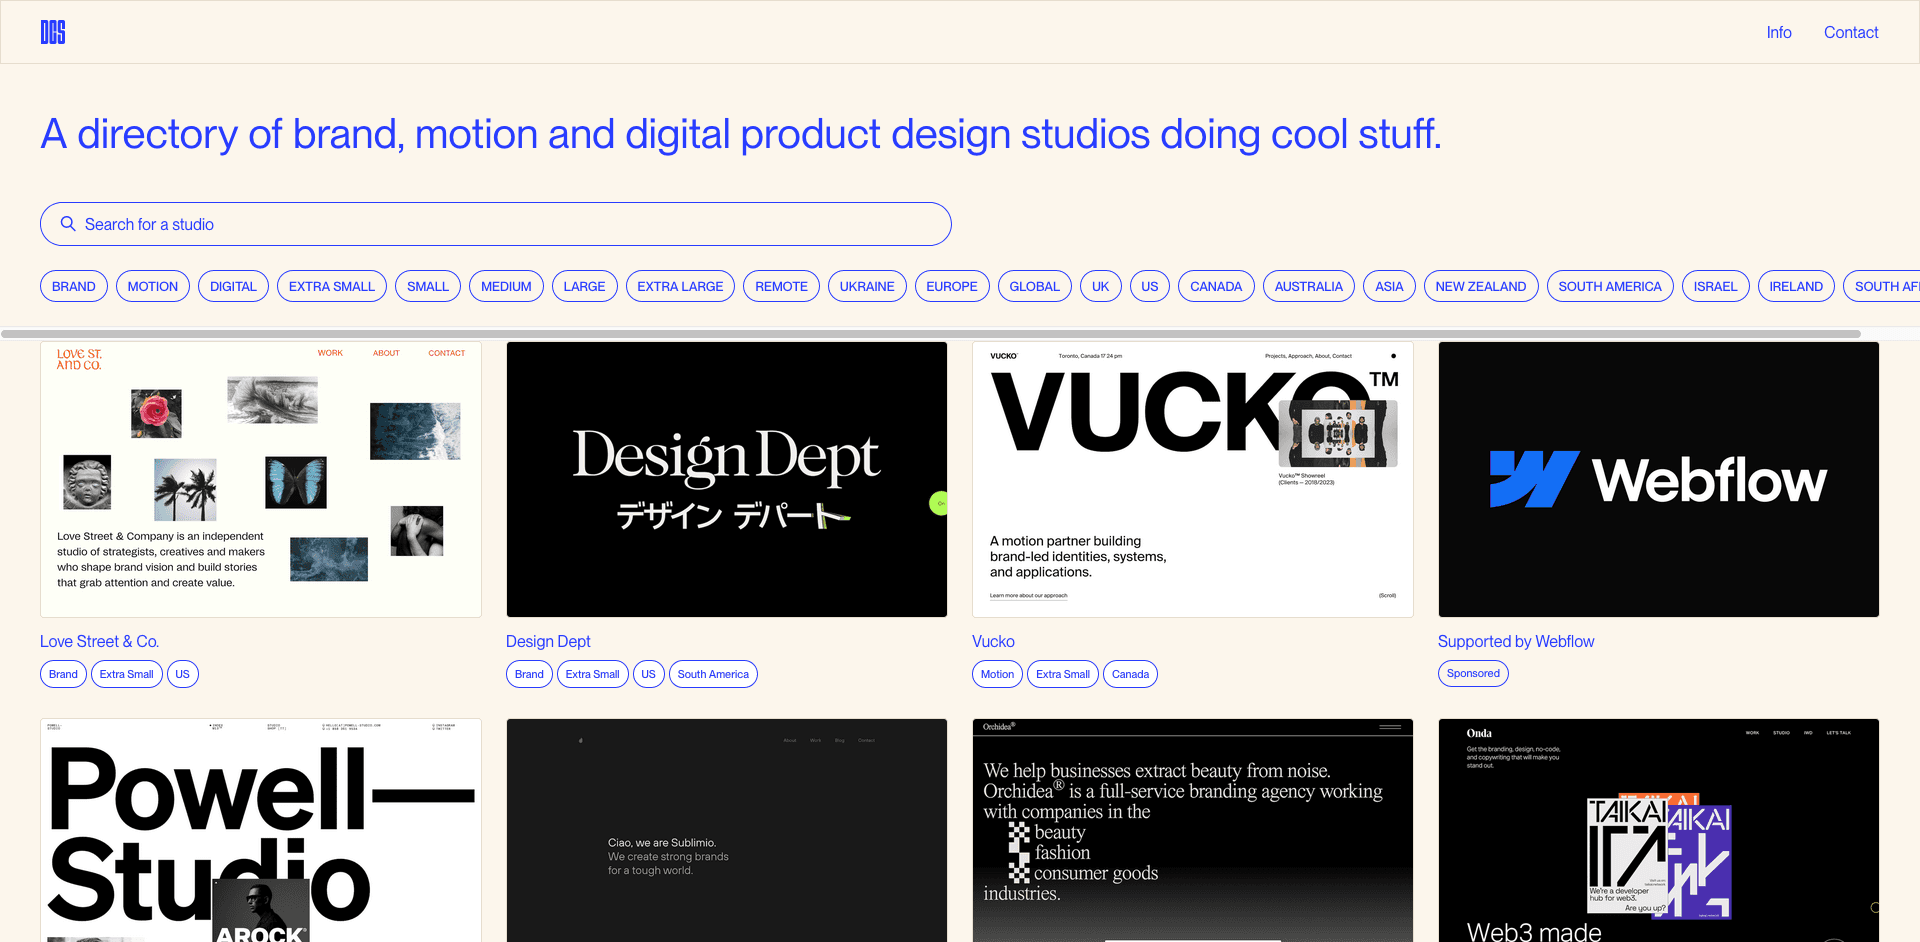Select the IRELAND filter chip

coord(1796,286)
